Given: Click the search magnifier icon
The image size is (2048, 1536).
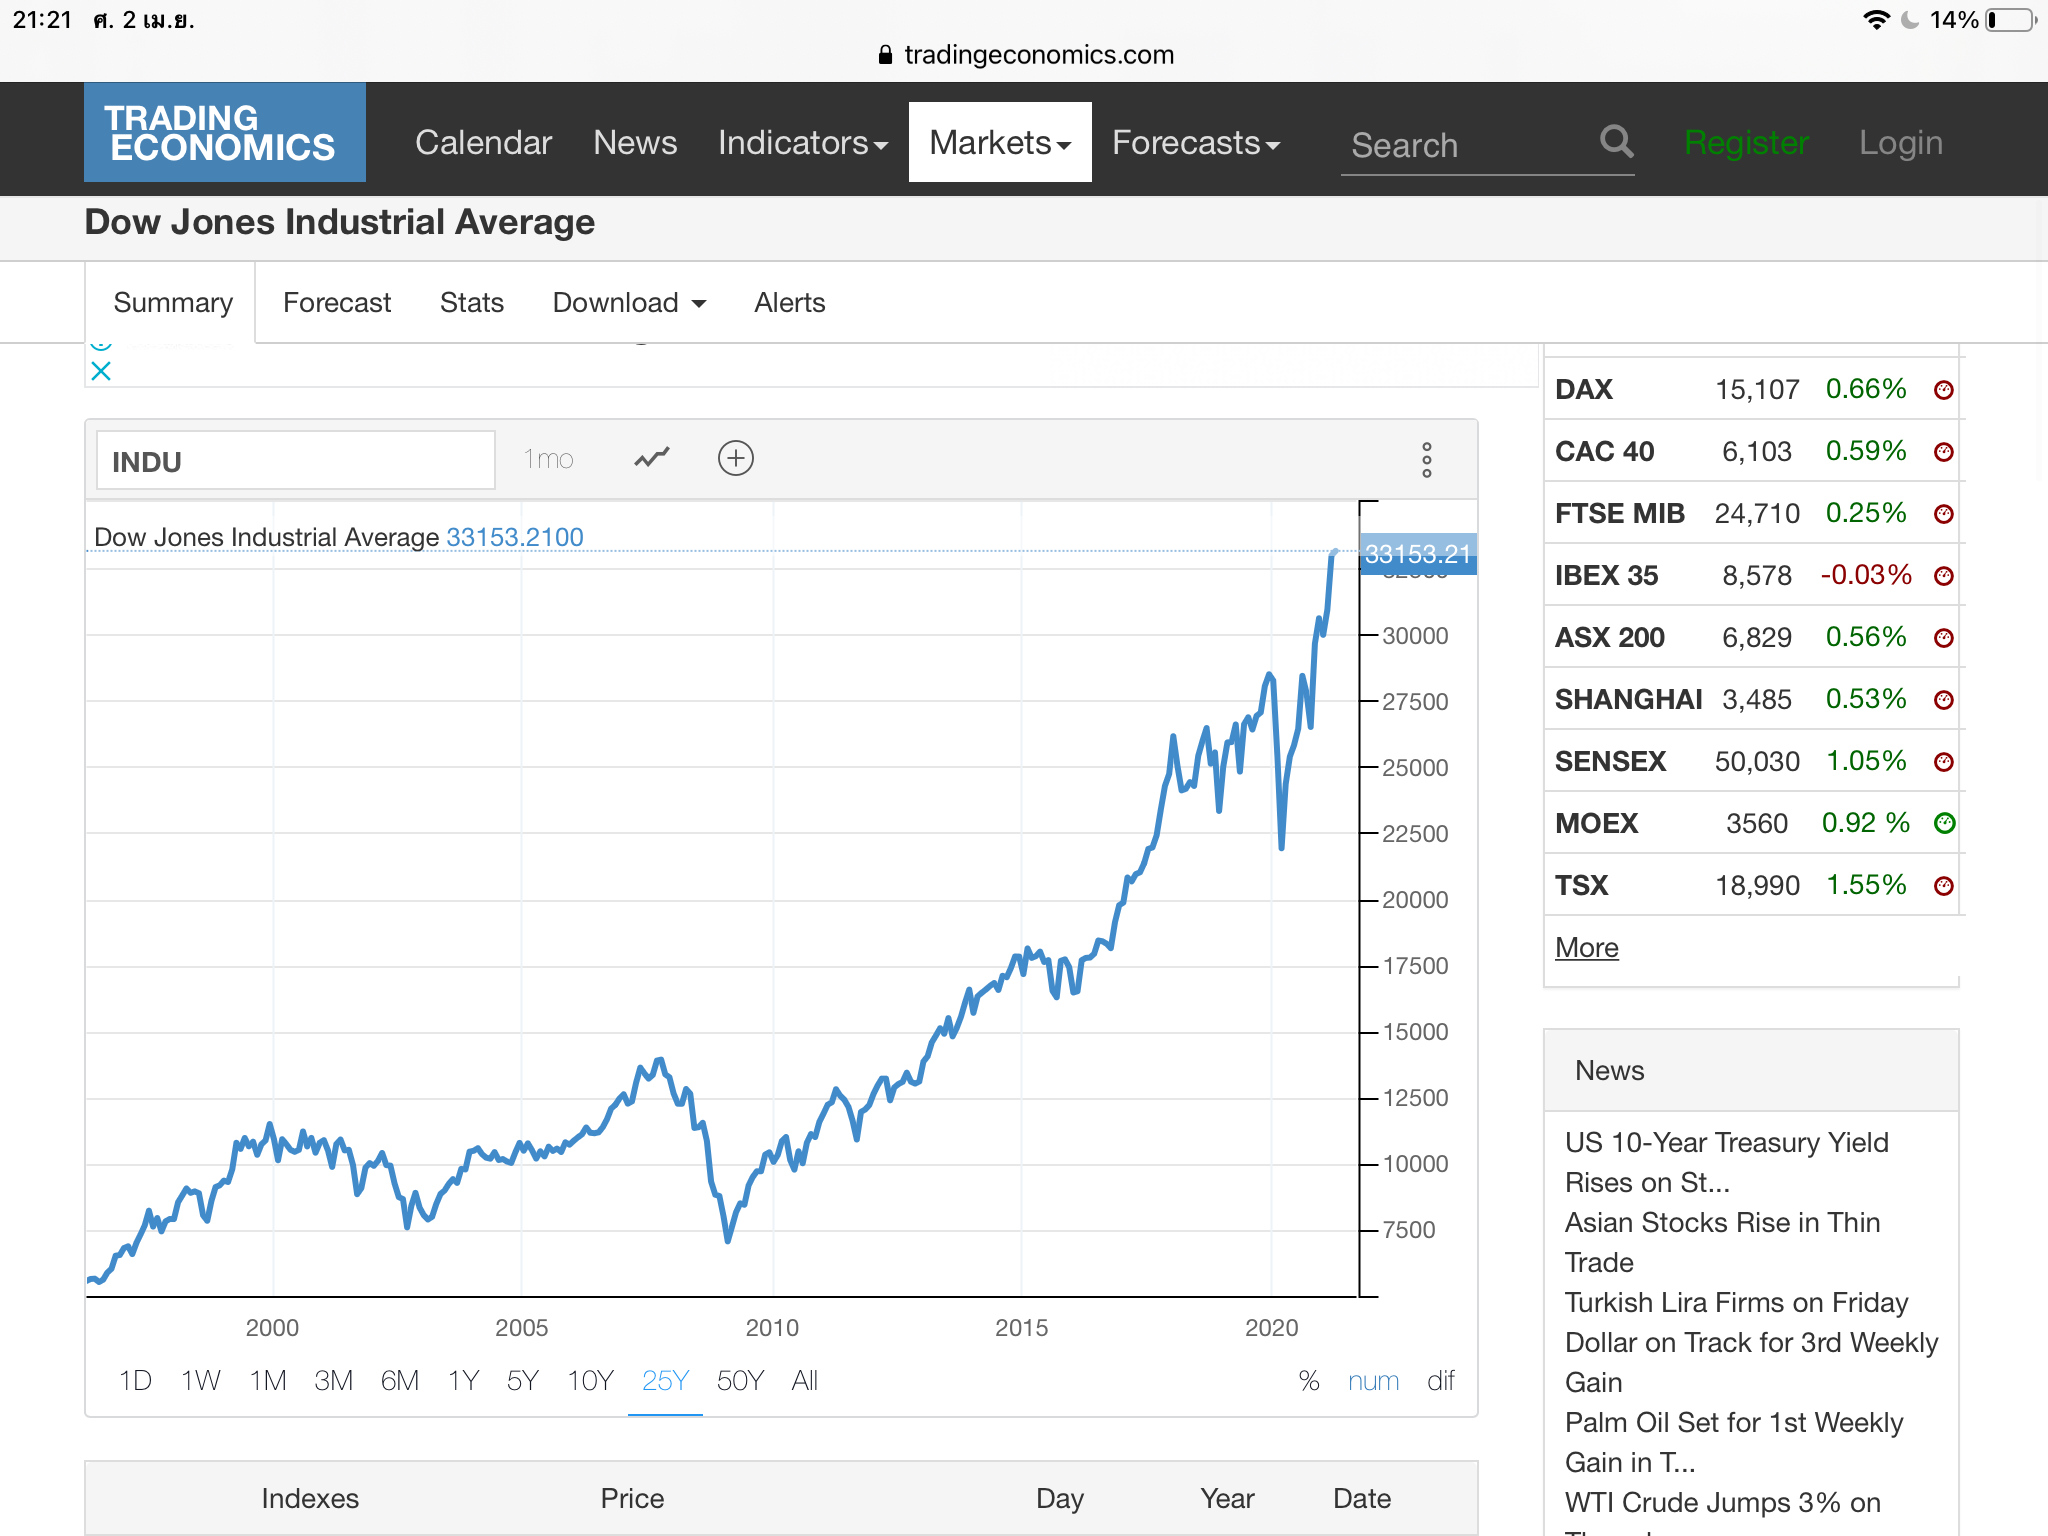Looking at the screenshot, I should click(x=1616, y=142).
